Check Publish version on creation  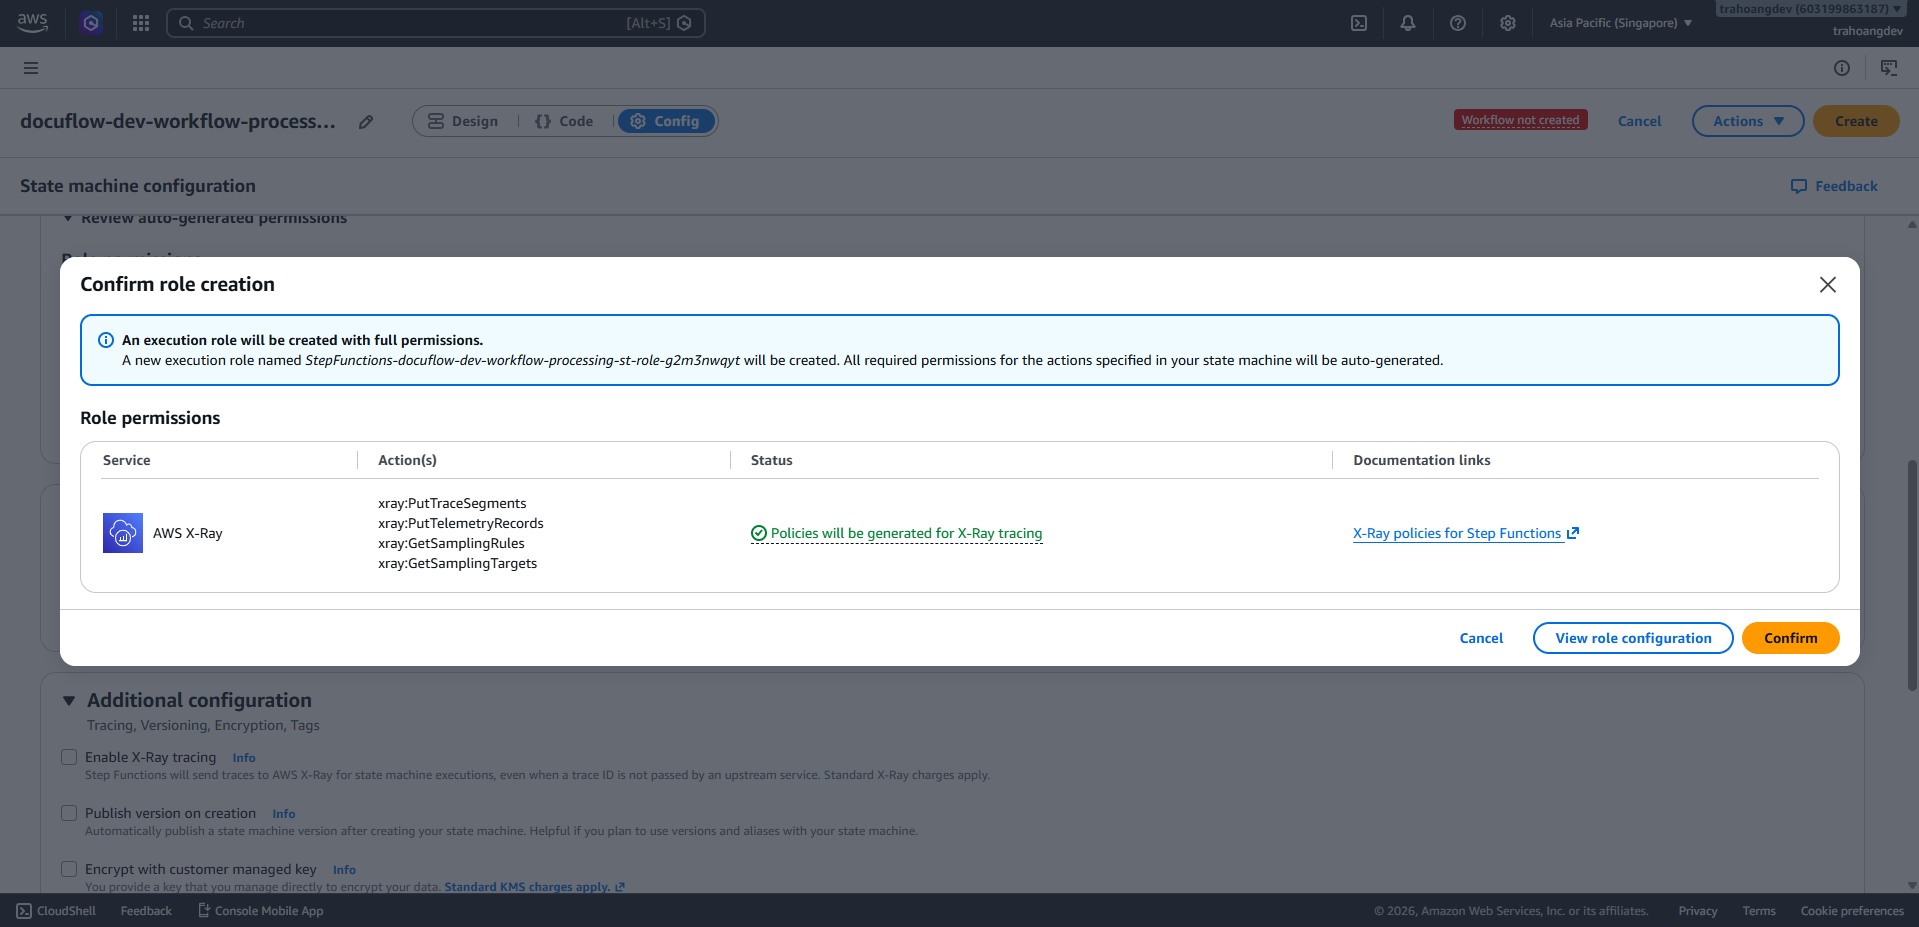pos(69,813)
